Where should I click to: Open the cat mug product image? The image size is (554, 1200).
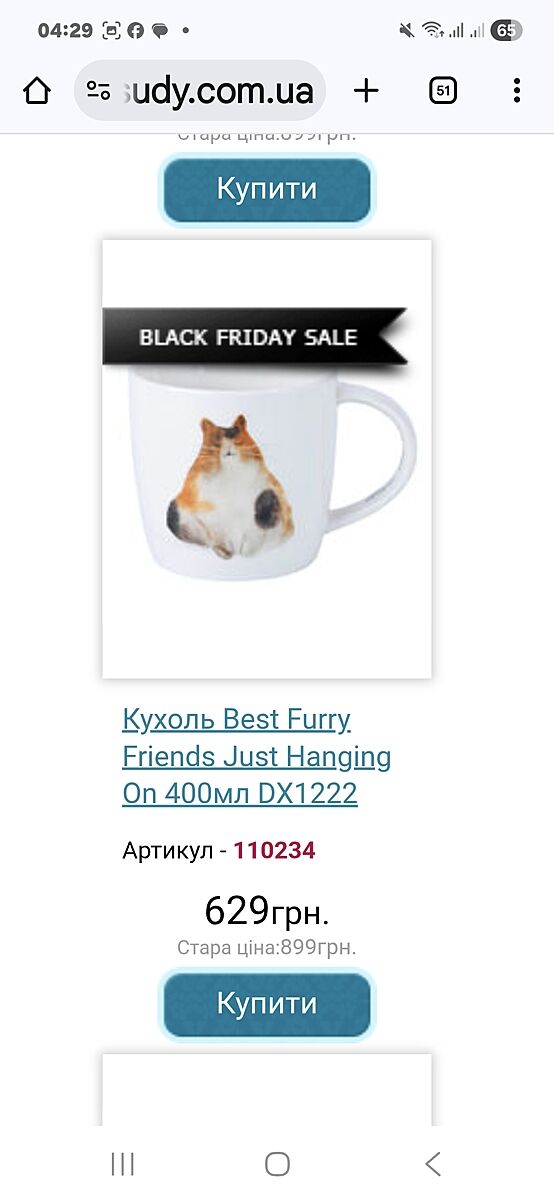pyautogui.click(x=267, y=459)
